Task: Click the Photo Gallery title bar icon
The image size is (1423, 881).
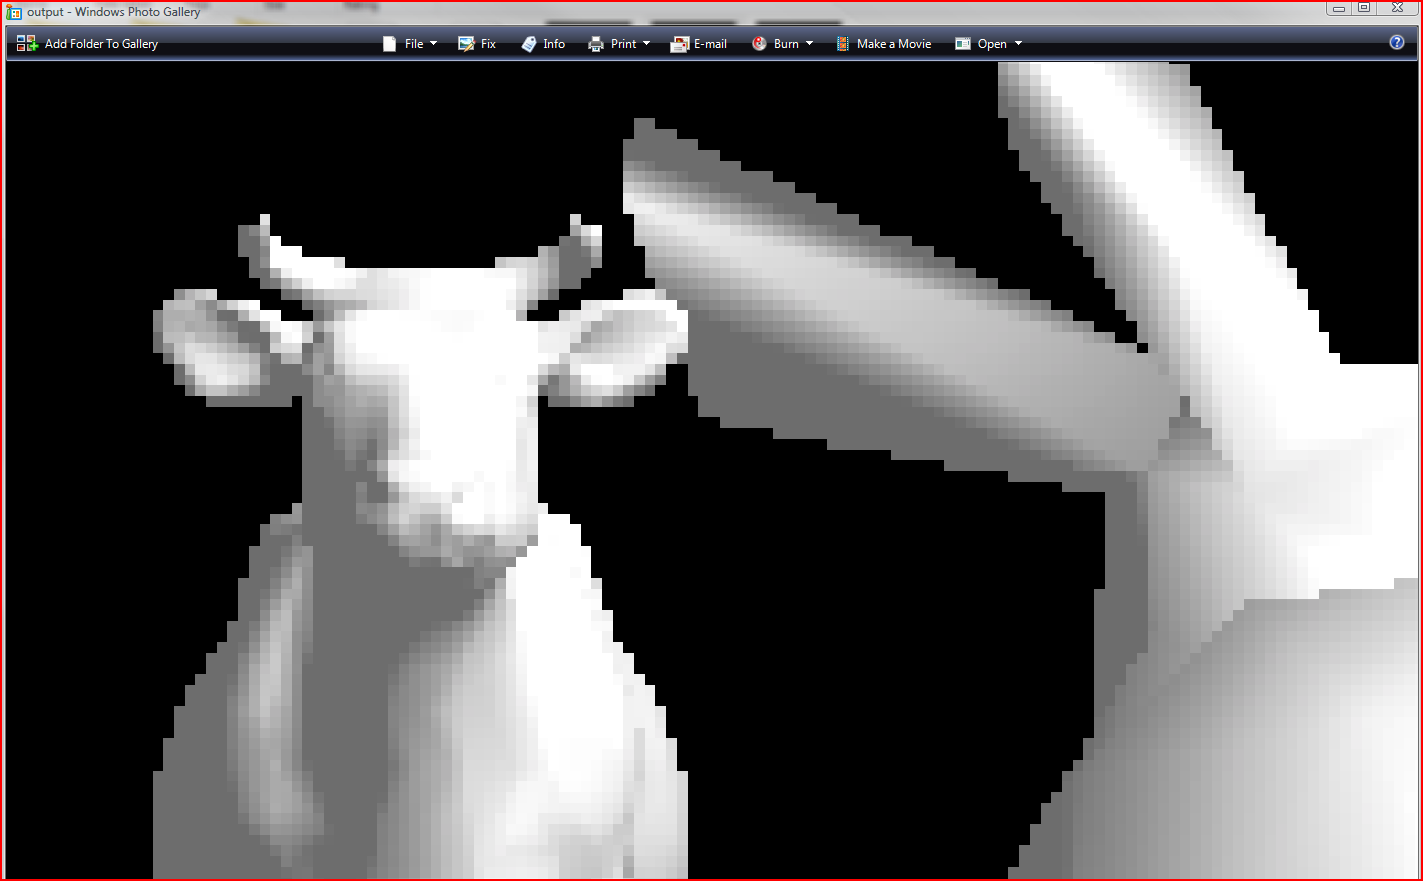Action: [x=14, y=12]
